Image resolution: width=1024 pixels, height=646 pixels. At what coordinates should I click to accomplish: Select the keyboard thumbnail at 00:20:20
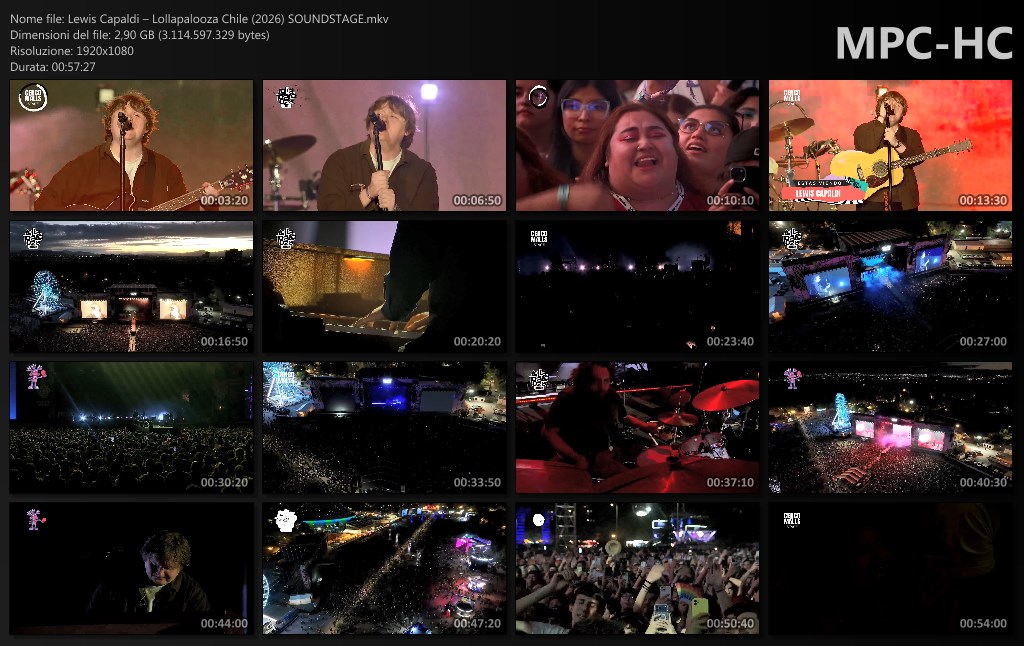click(384, 286)
